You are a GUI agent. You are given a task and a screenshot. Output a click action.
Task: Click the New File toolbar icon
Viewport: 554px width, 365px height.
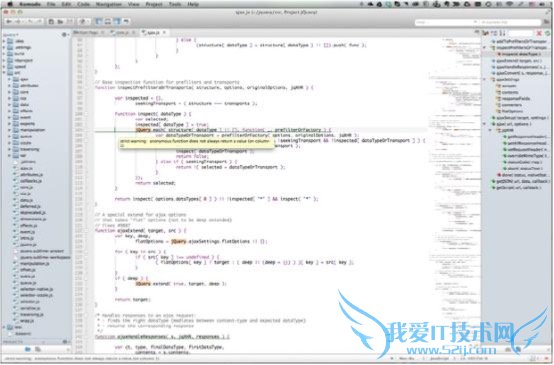pos(51,22)
